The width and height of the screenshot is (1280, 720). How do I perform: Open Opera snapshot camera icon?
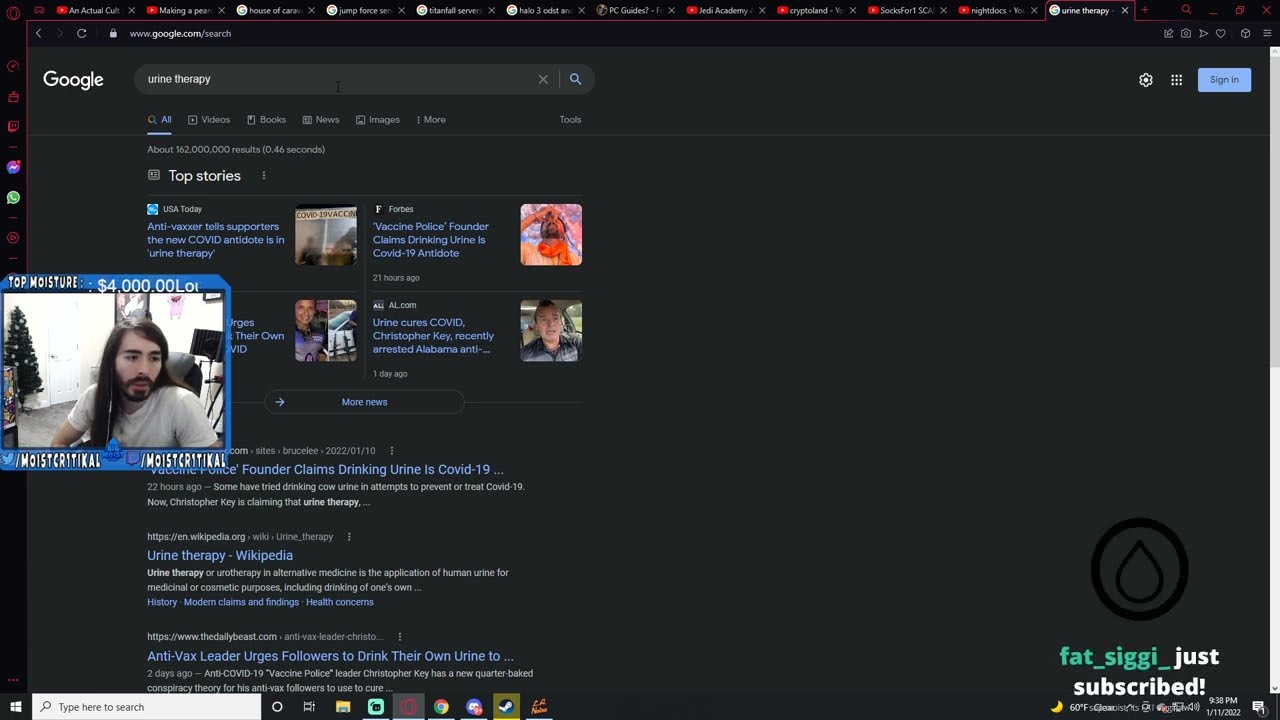click(1185, 33)
